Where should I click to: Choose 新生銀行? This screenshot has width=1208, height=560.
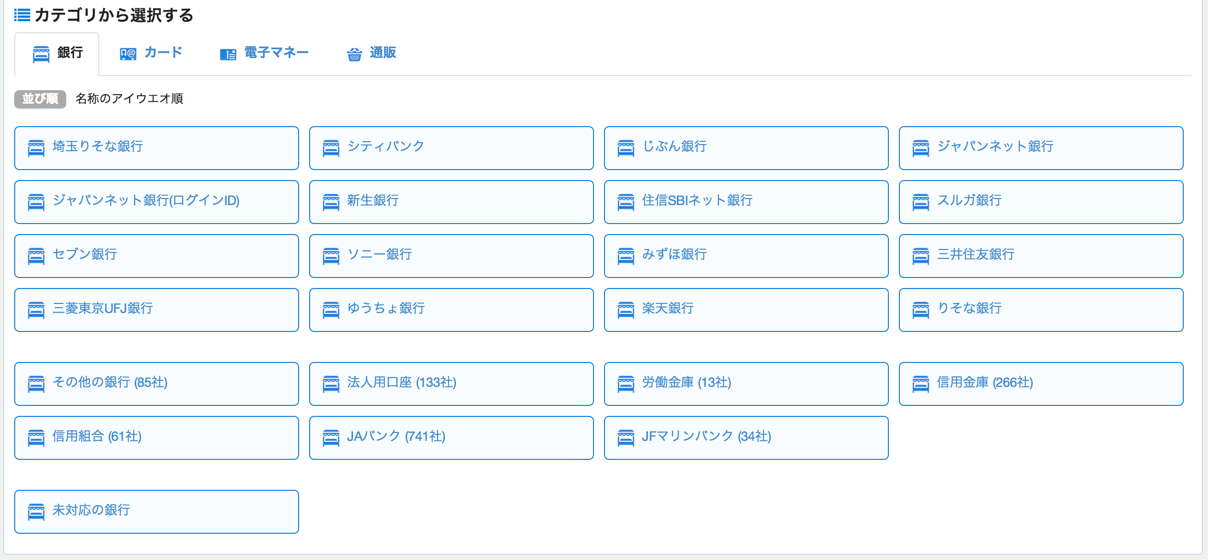point(451,202)
